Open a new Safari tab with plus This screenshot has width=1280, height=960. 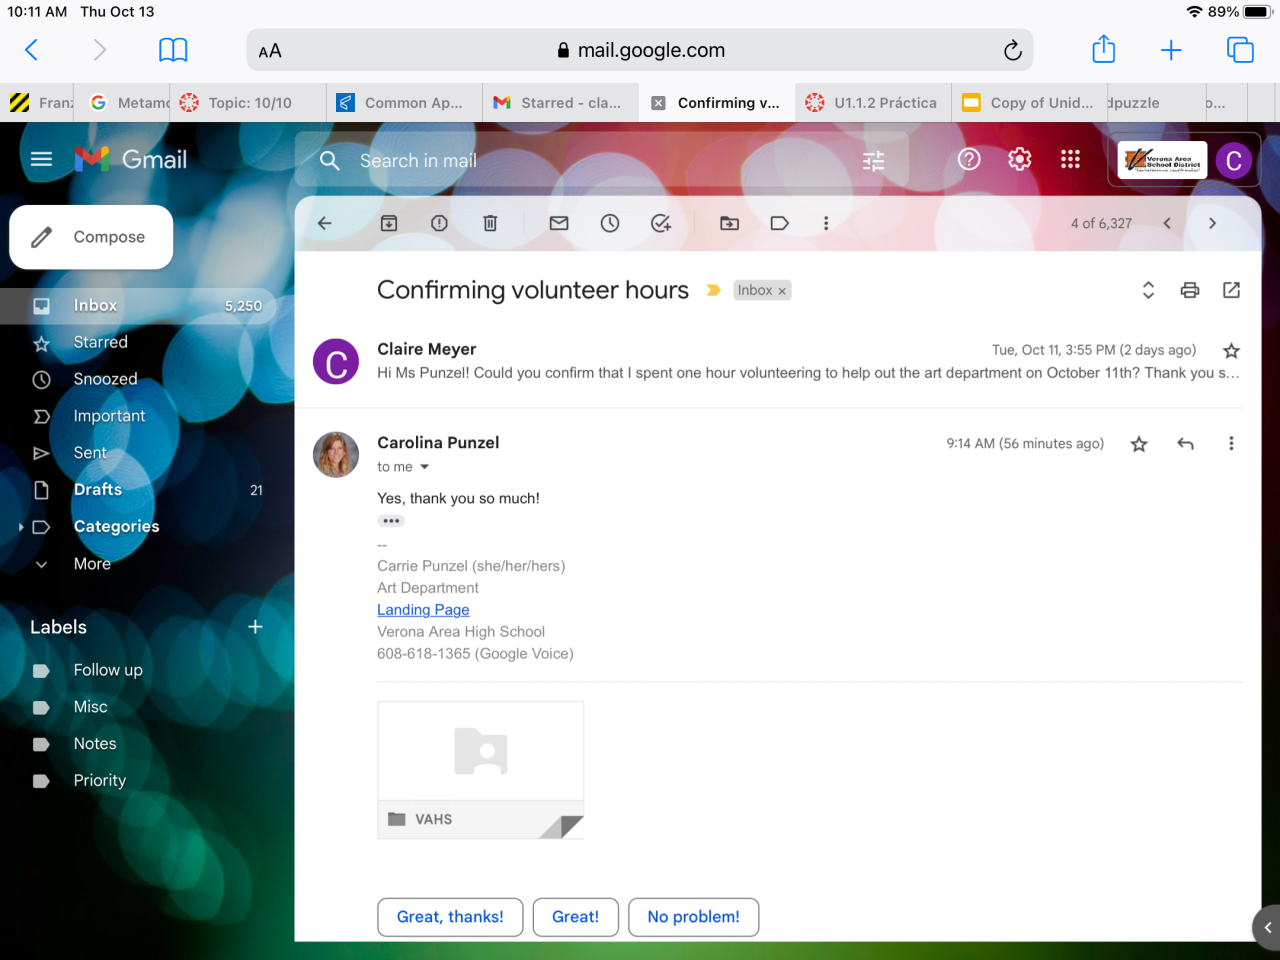(x=1171, y=50)
